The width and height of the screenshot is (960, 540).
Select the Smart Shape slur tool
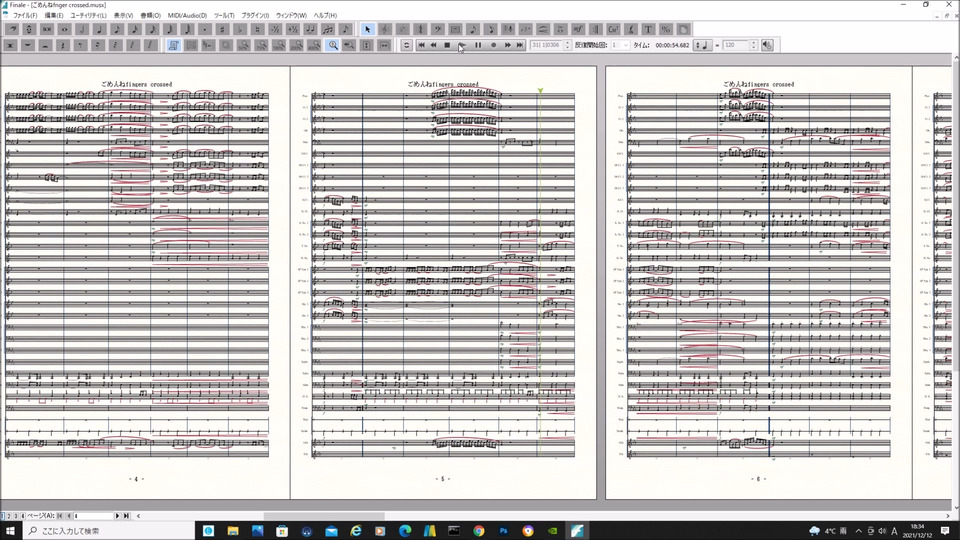[543, 29]
